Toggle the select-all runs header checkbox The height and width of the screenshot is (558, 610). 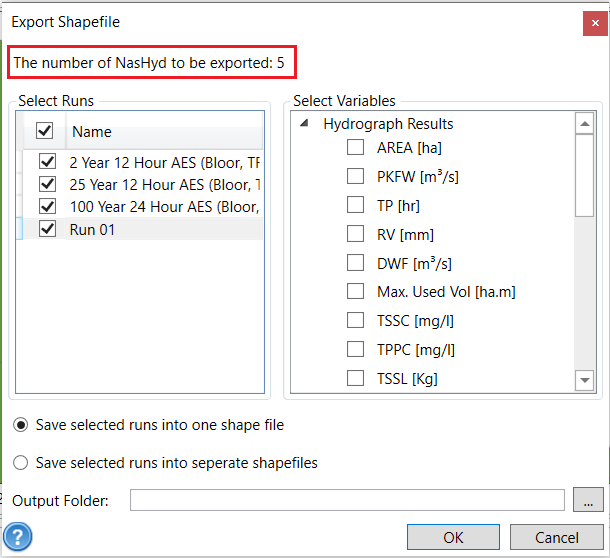(x=44, y=131)
